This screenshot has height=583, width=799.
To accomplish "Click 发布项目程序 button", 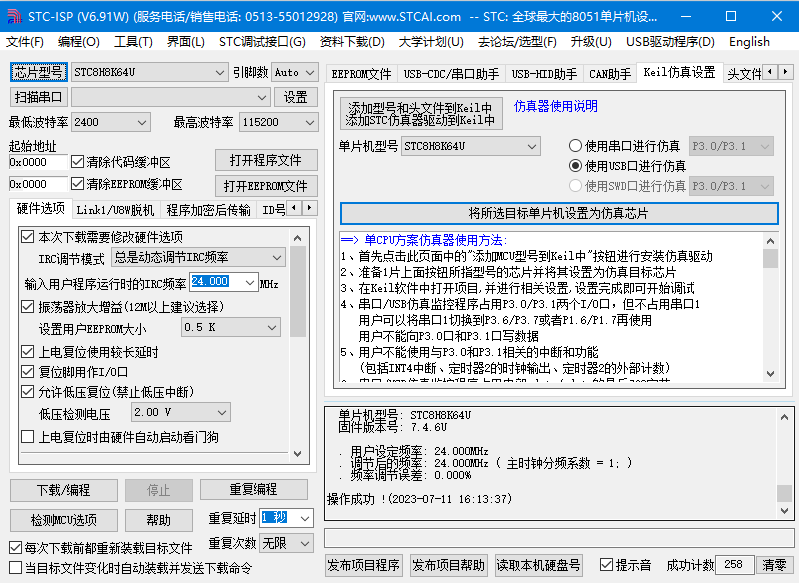I will (x=364, y=565).
